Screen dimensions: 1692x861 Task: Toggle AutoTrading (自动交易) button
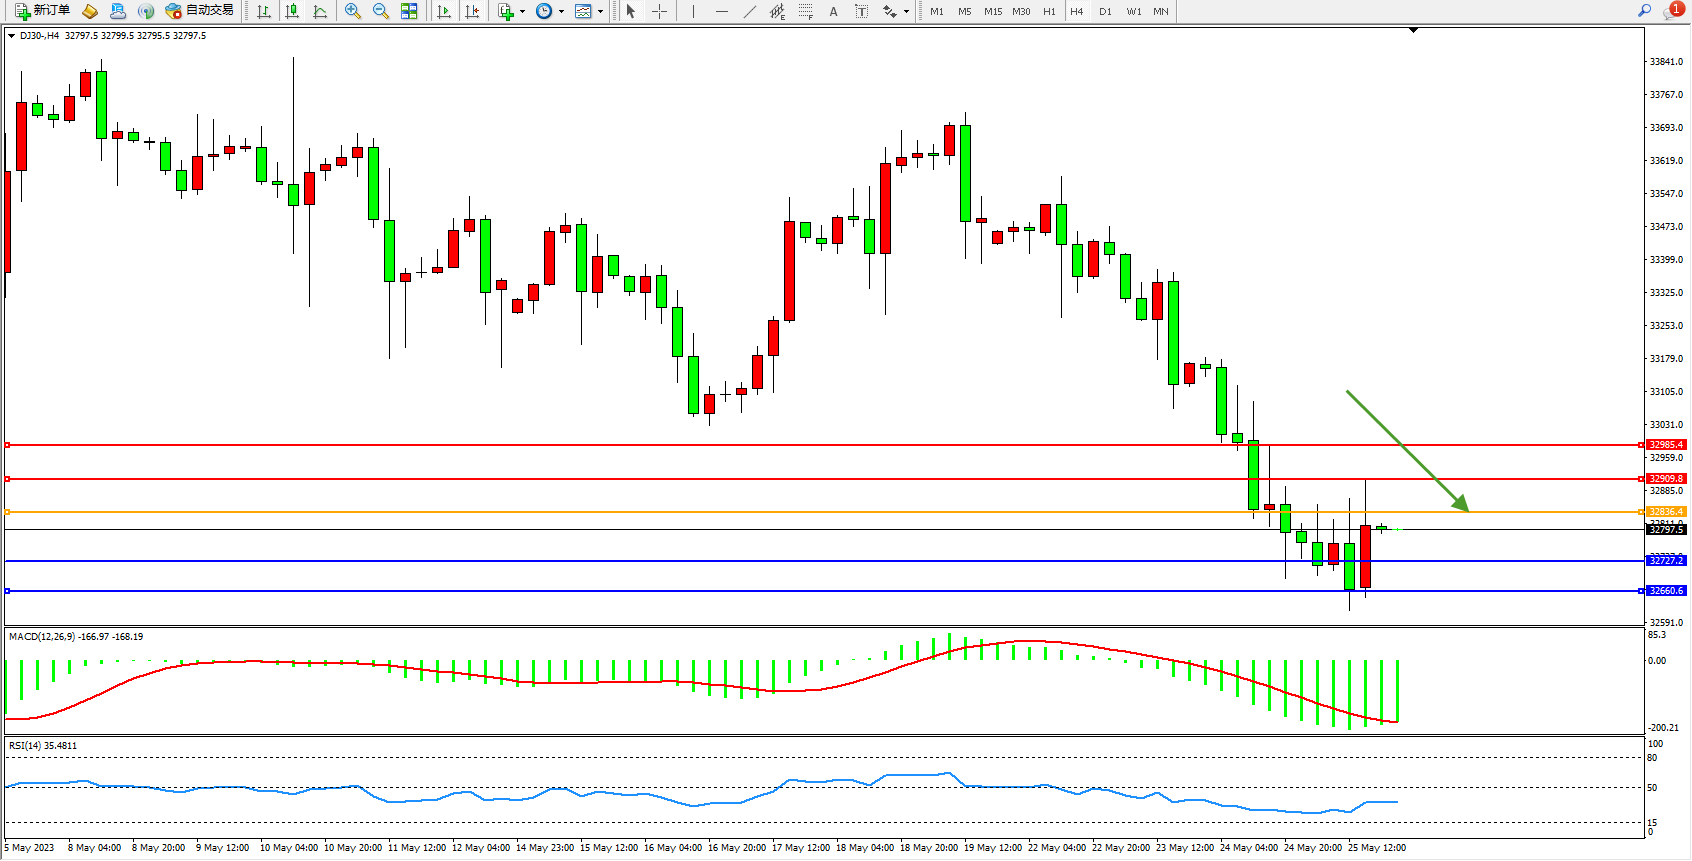tap(200, 11)
